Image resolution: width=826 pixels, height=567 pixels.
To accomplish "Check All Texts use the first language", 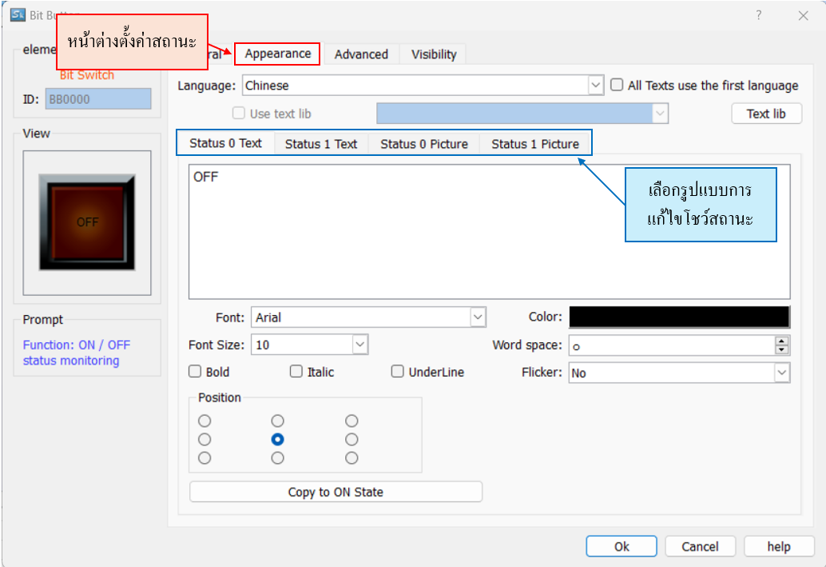I will point(617,85).
